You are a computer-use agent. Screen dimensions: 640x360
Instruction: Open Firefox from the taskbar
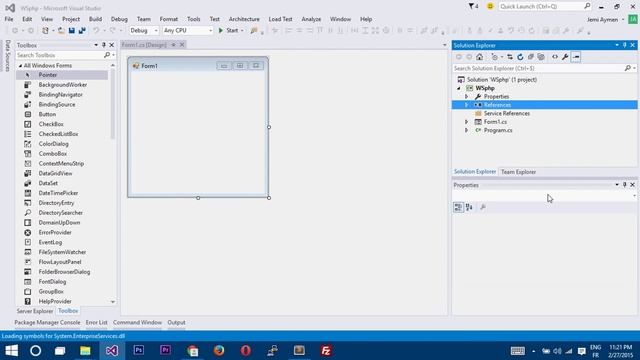(219, 350)
